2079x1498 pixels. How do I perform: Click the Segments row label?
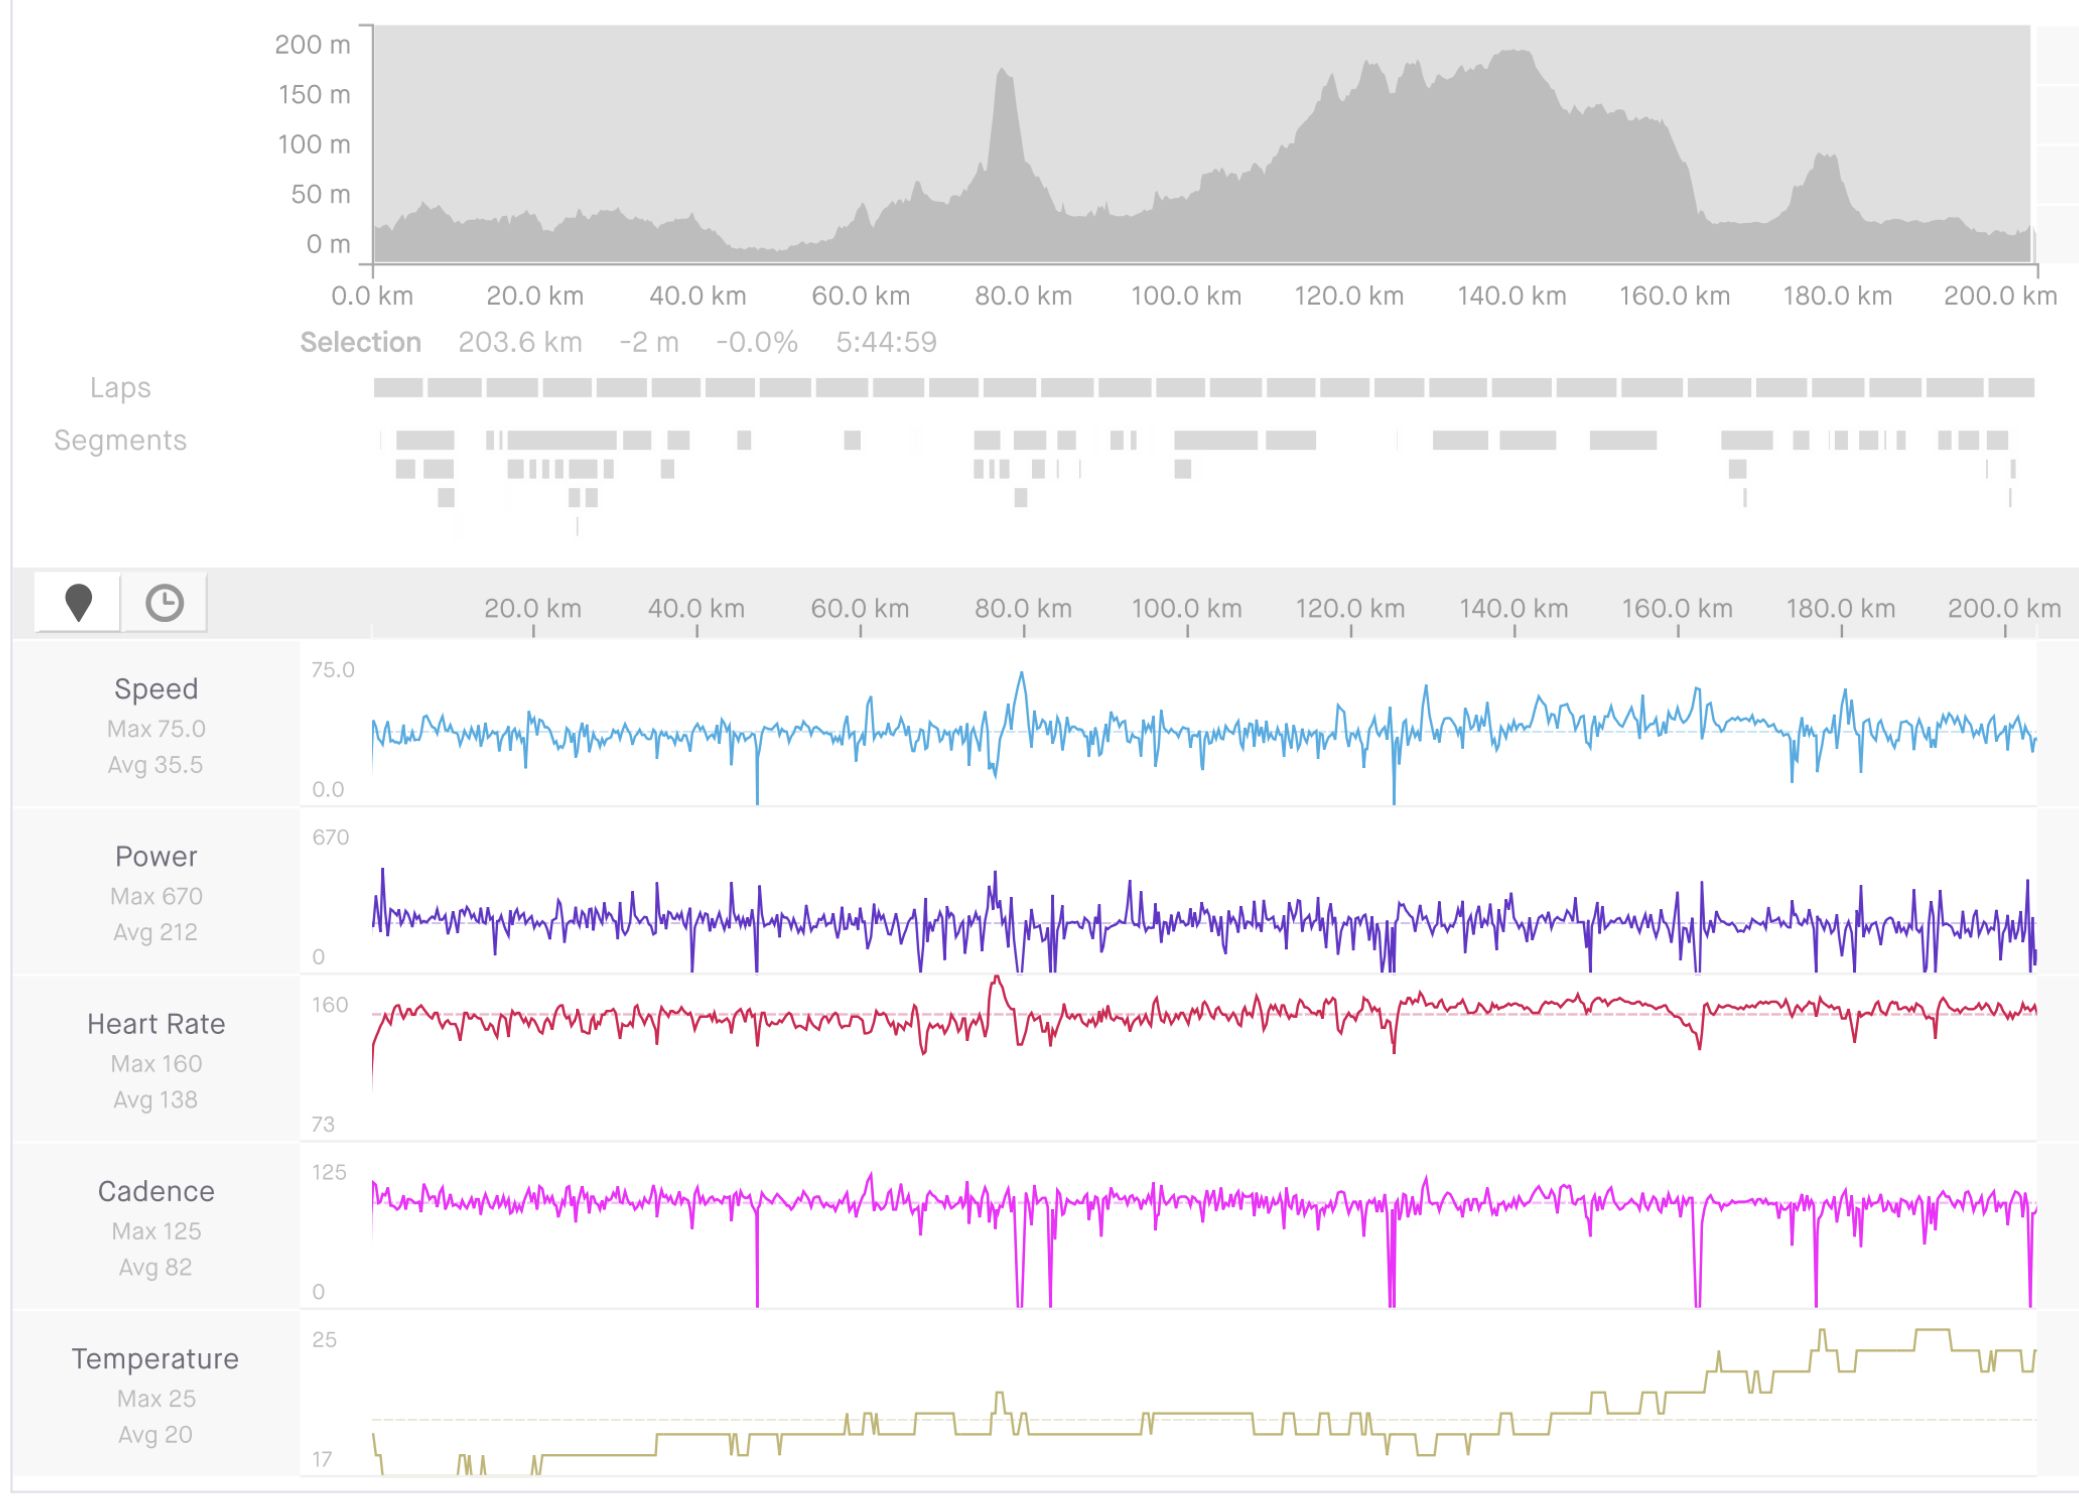(x=120, y=440)
